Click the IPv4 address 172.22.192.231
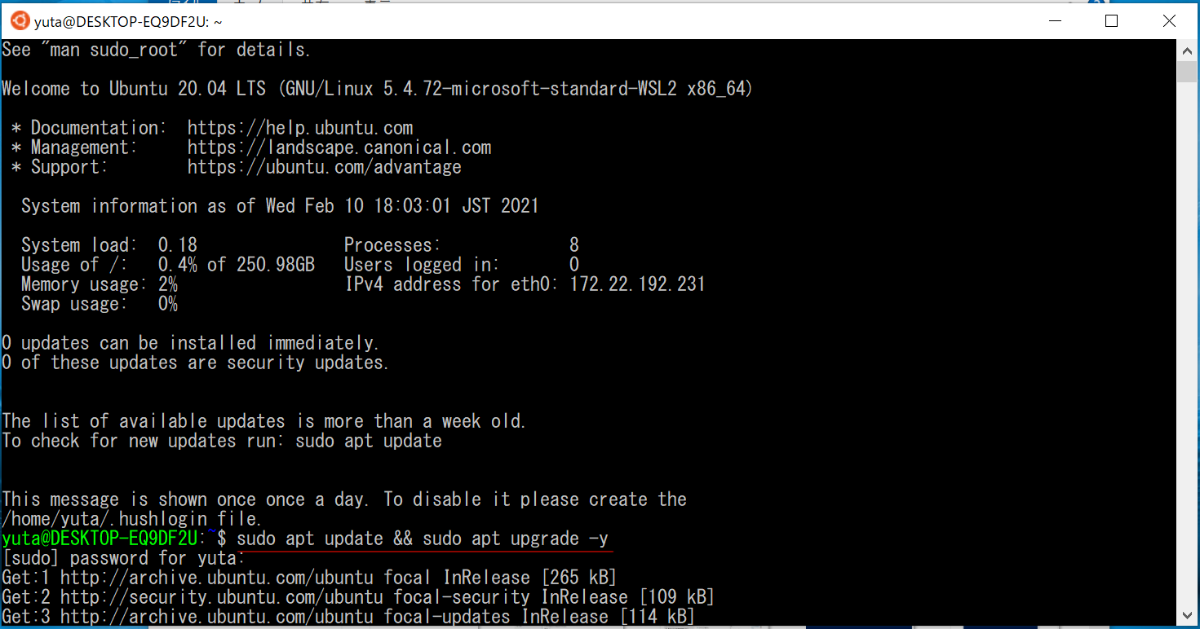The width and height of the screenshot is (1200, 629). (x=637, y=284)
